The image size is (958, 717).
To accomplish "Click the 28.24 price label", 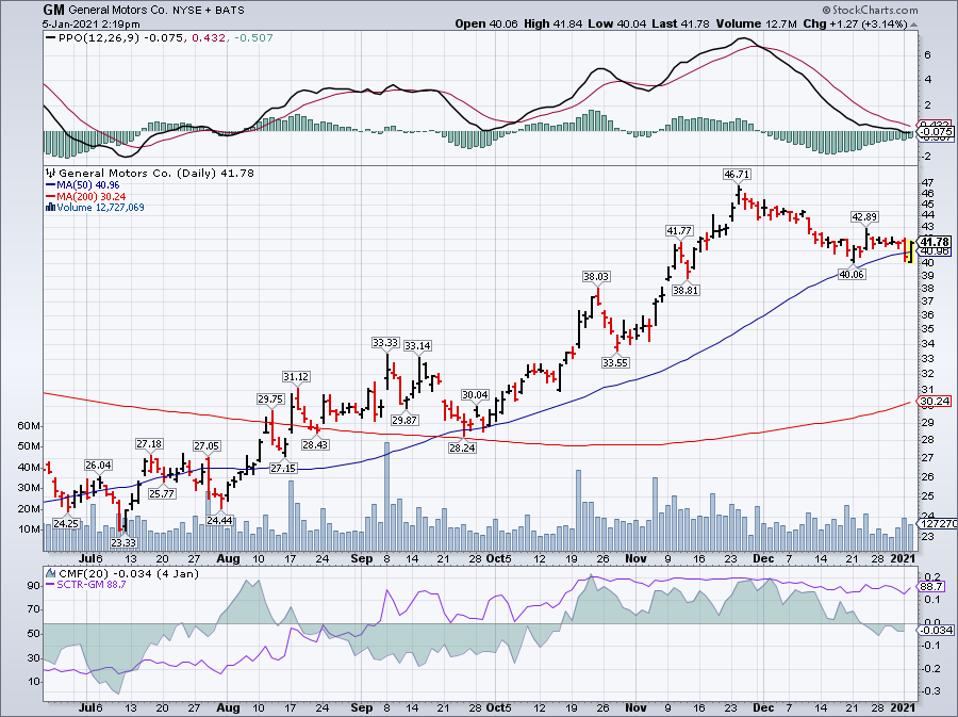I will (x=463, y=448).
